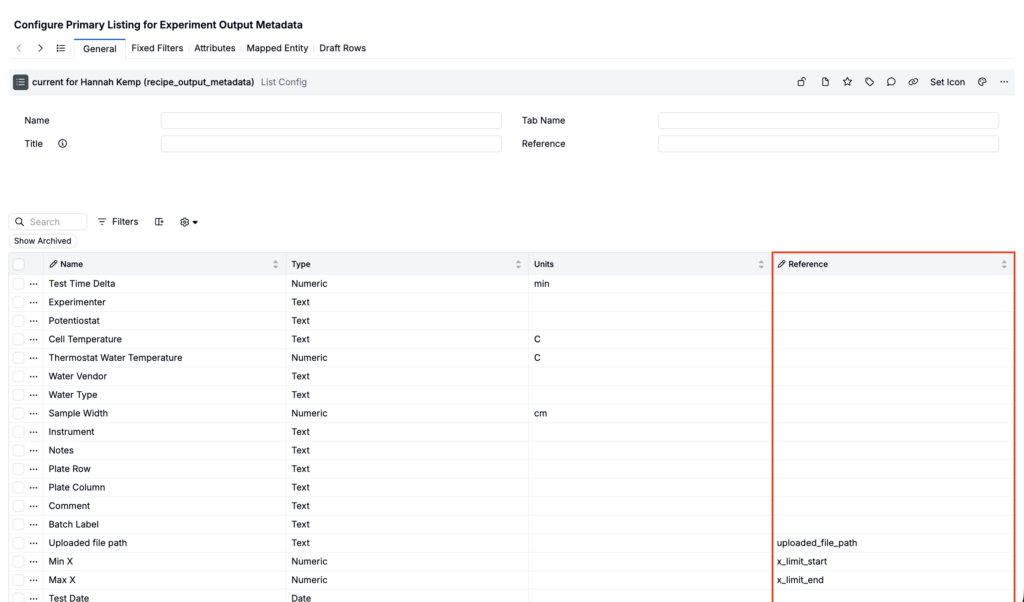This screenshot has height=602, width=1024.
Task: Open row menu for Sample Width
Action: point(33,413)
